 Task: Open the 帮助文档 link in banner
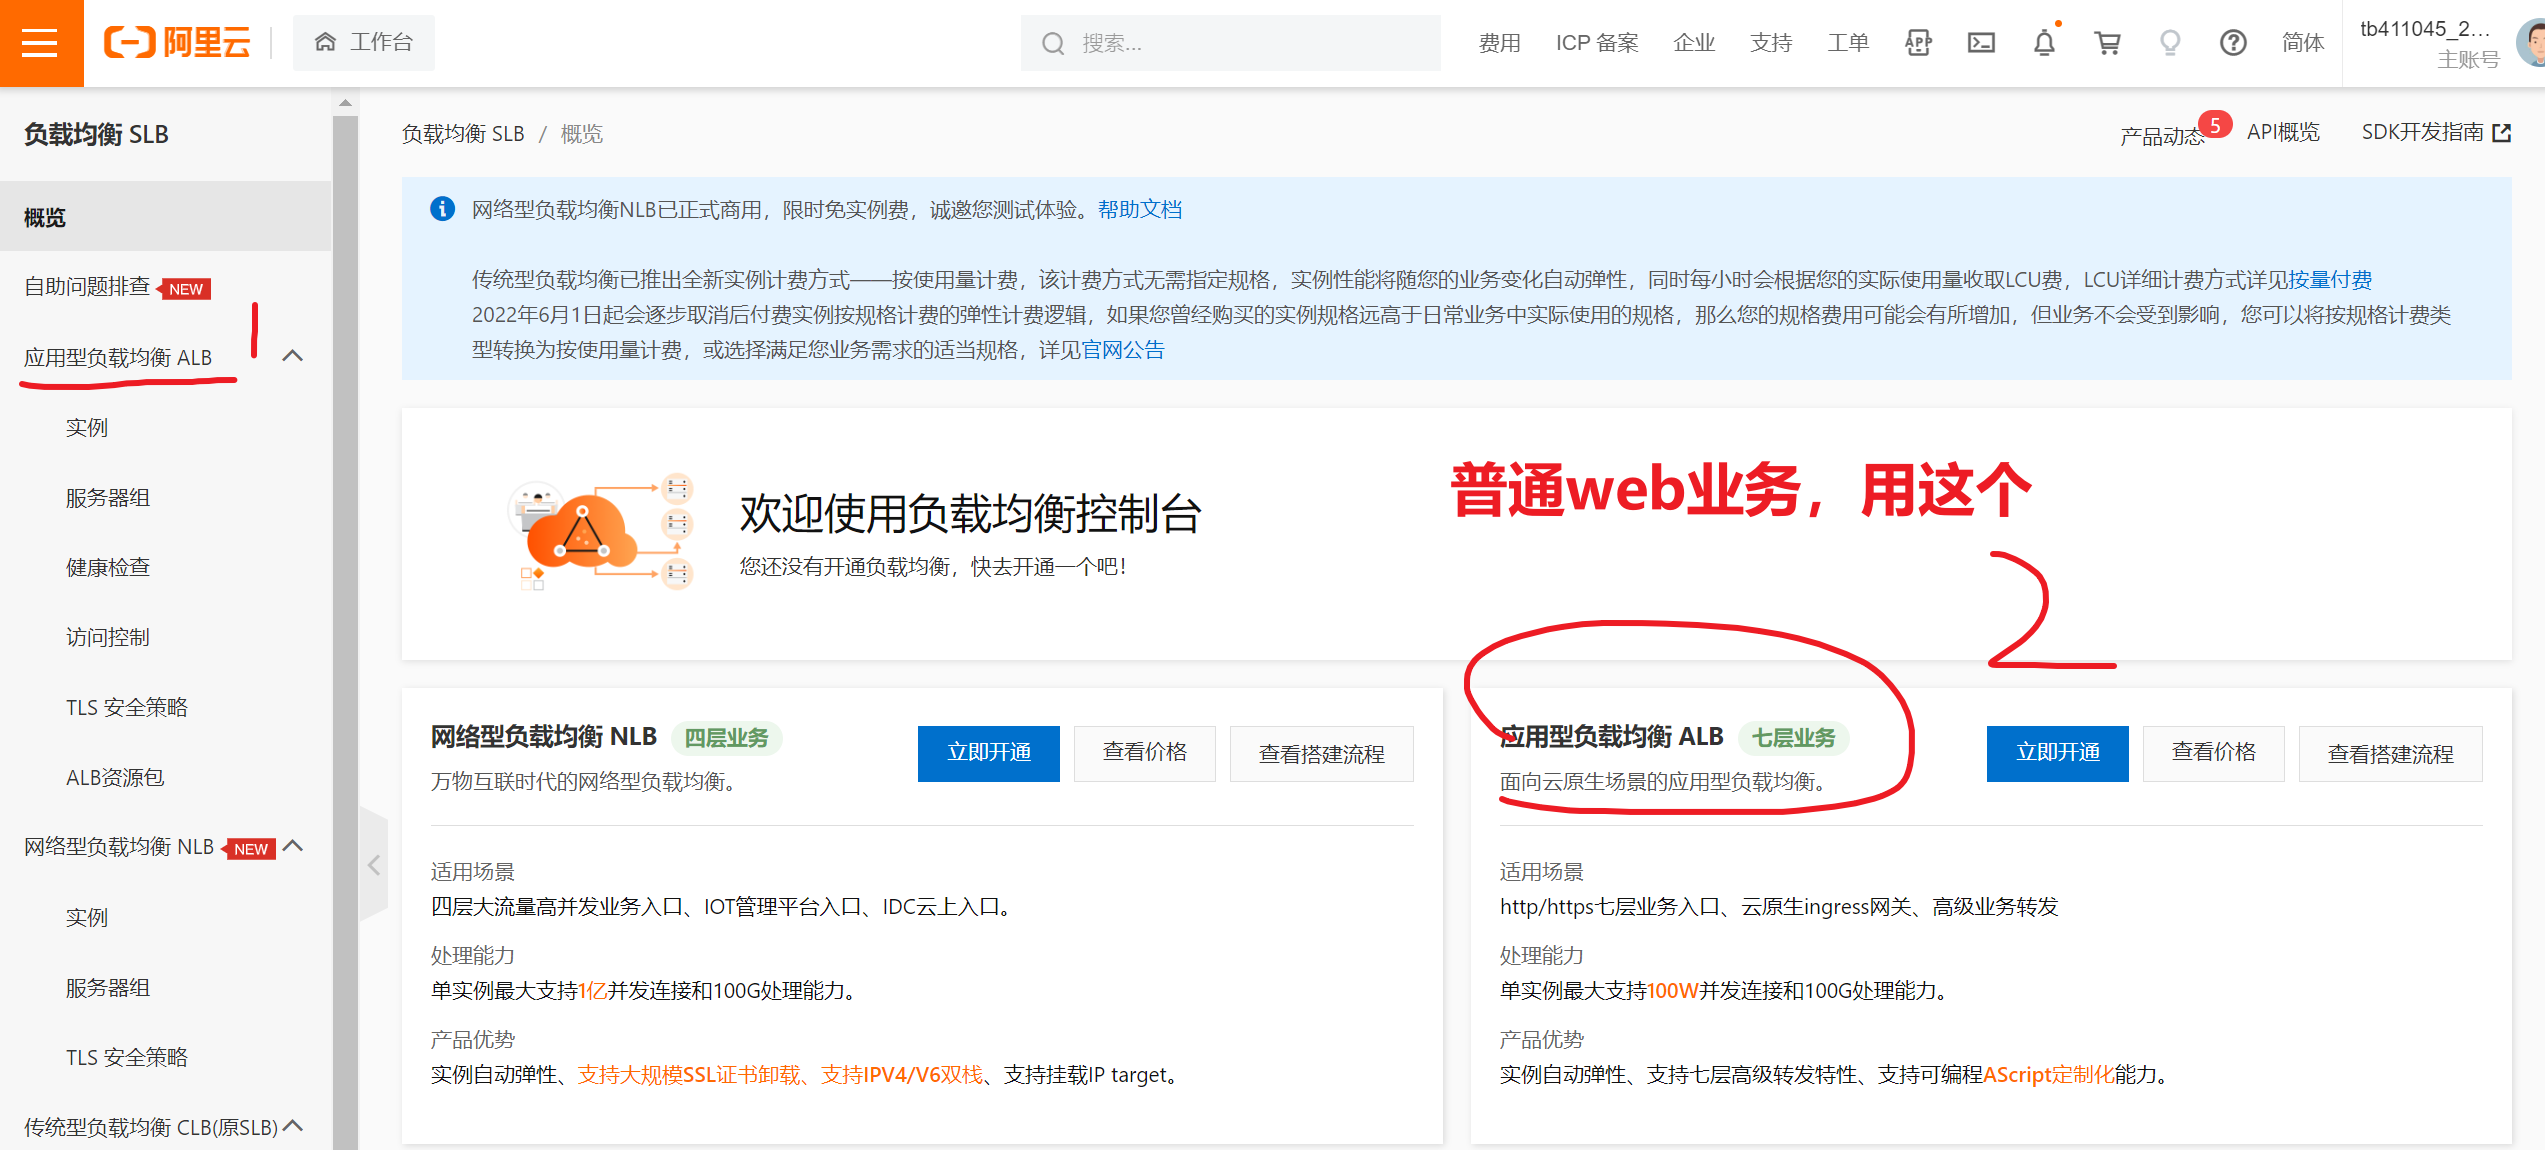pyautogui.click(x=1139, y=210)
